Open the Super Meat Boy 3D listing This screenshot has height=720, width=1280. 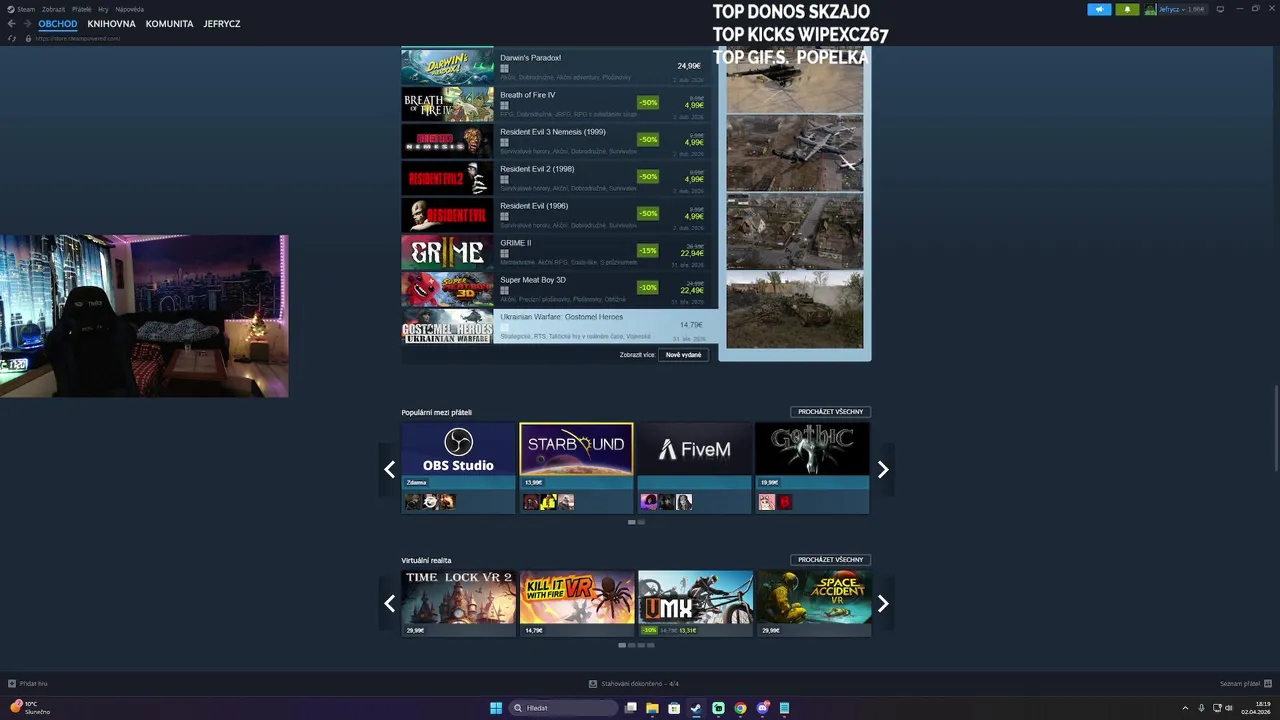[x=559, y=289]
